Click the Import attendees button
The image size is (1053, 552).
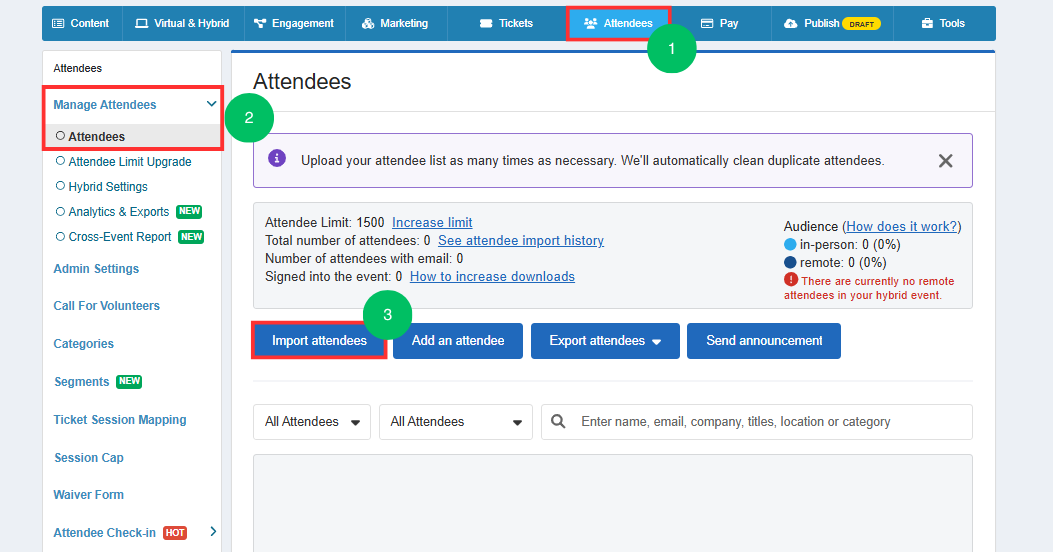(x=319, y=341)
